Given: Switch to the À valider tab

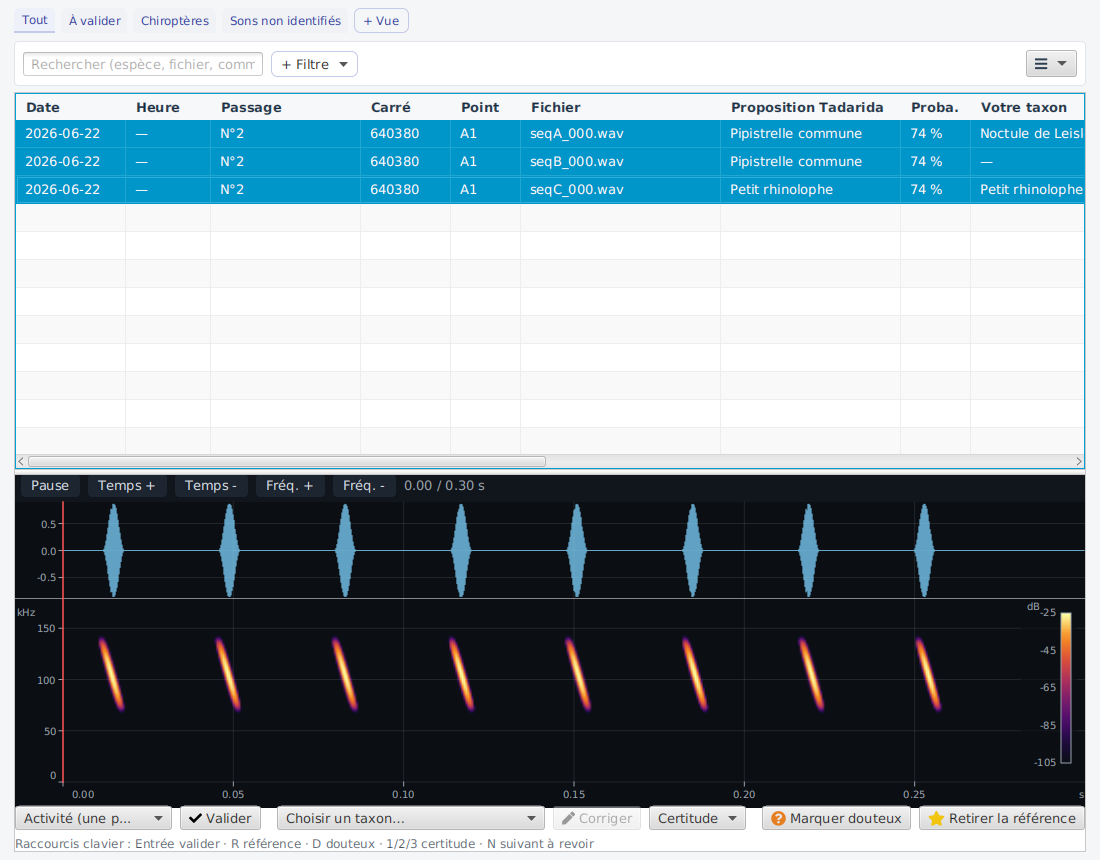Looking at the screenshot, I should [x=95, y=20].
